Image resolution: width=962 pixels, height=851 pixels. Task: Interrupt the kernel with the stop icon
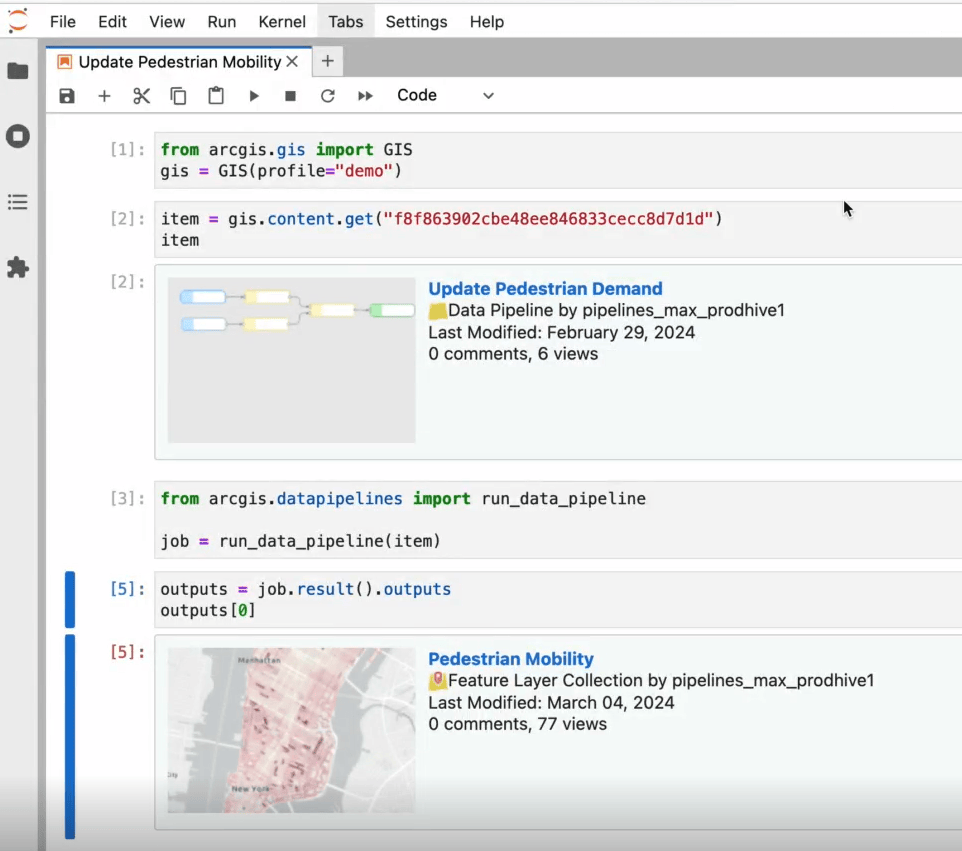coord(289,95)
